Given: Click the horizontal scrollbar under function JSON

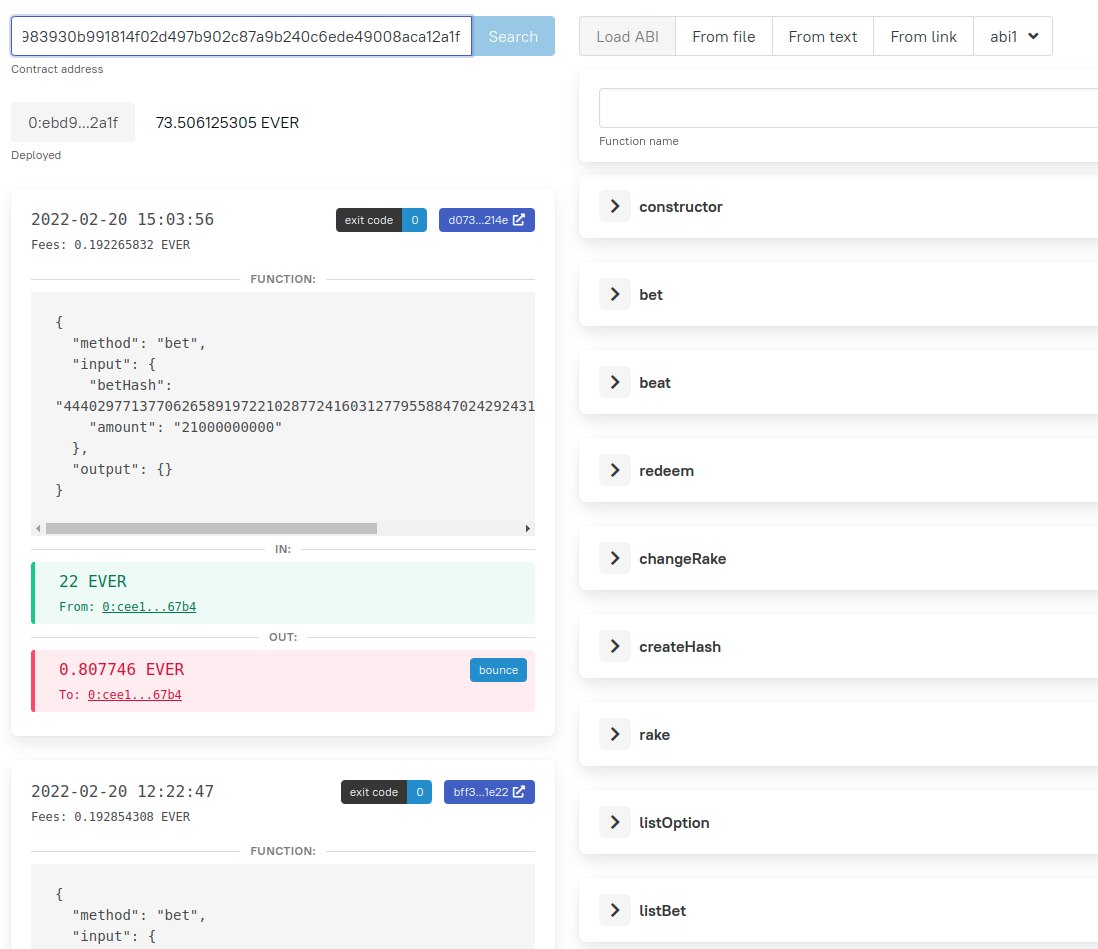Looking at the screenshot, I should pos(211,528).
